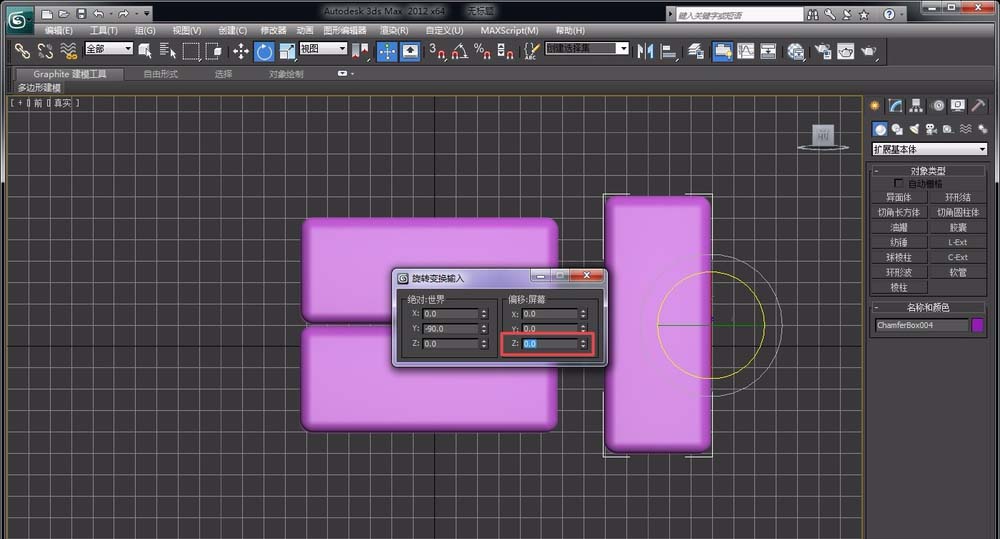The height and width of the screenshot is (539, 1000).
Task: Switch to the 自由形式 ribbon tab
Action: [x=160, y=74]
